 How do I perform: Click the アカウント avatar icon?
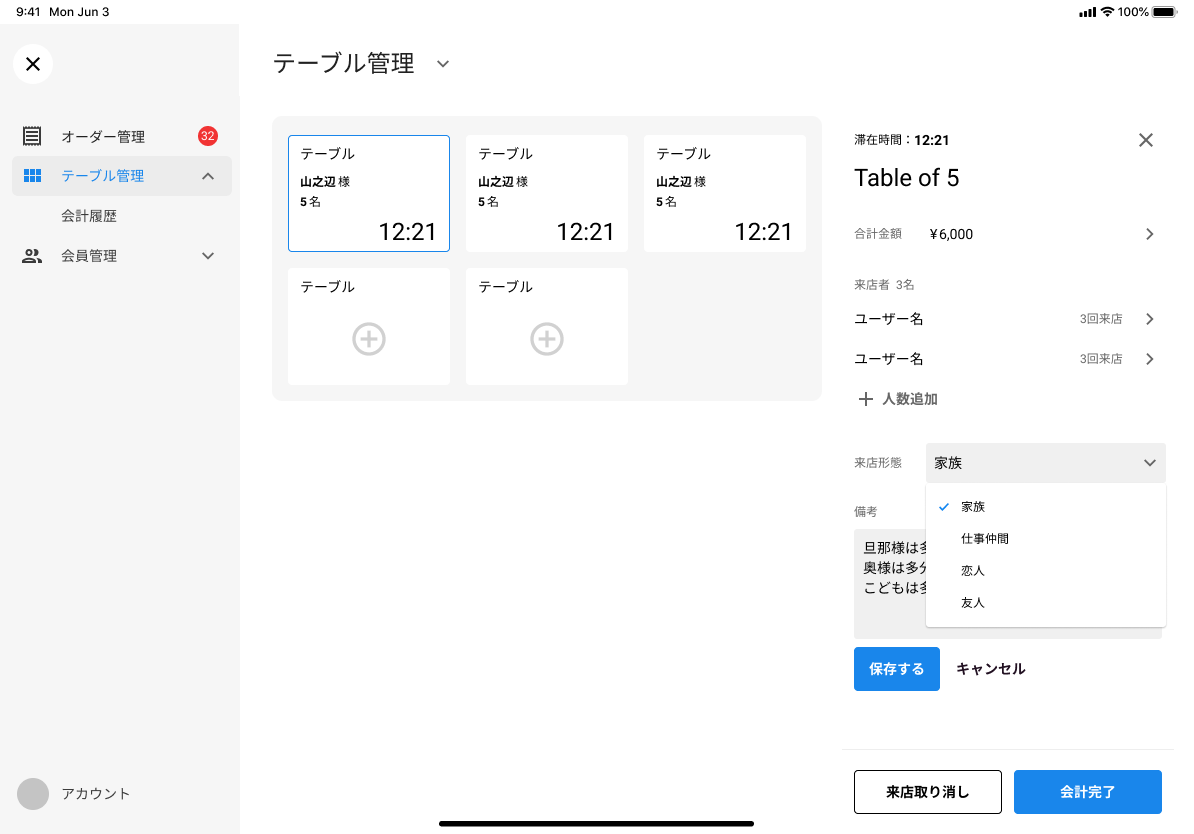[33, 794]
